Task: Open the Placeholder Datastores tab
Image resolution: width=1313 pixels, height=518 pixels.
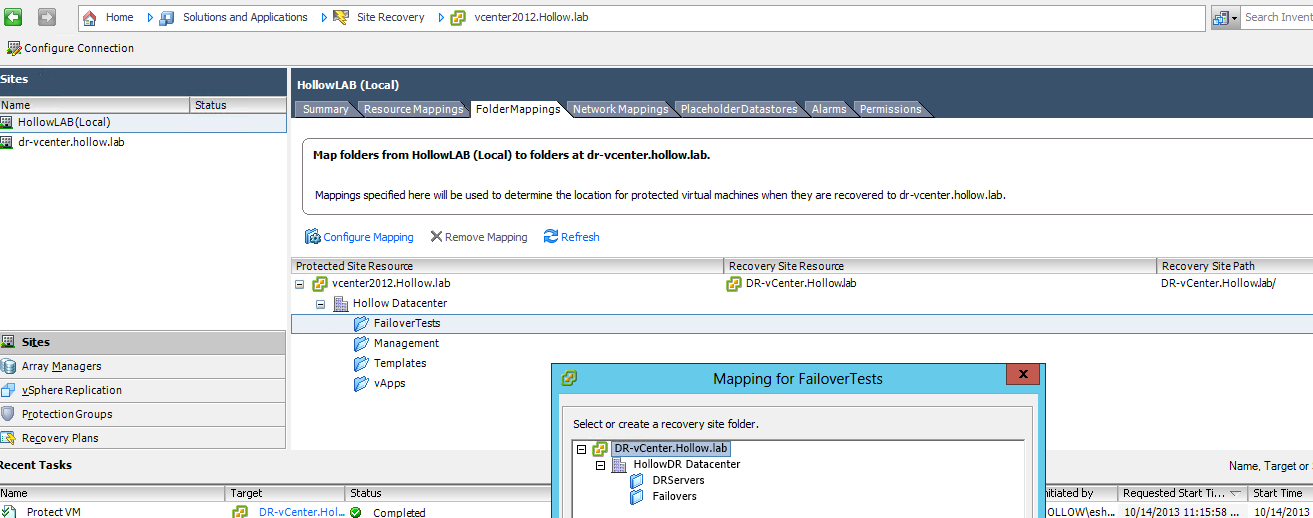Action: click(x=739, y=109)
